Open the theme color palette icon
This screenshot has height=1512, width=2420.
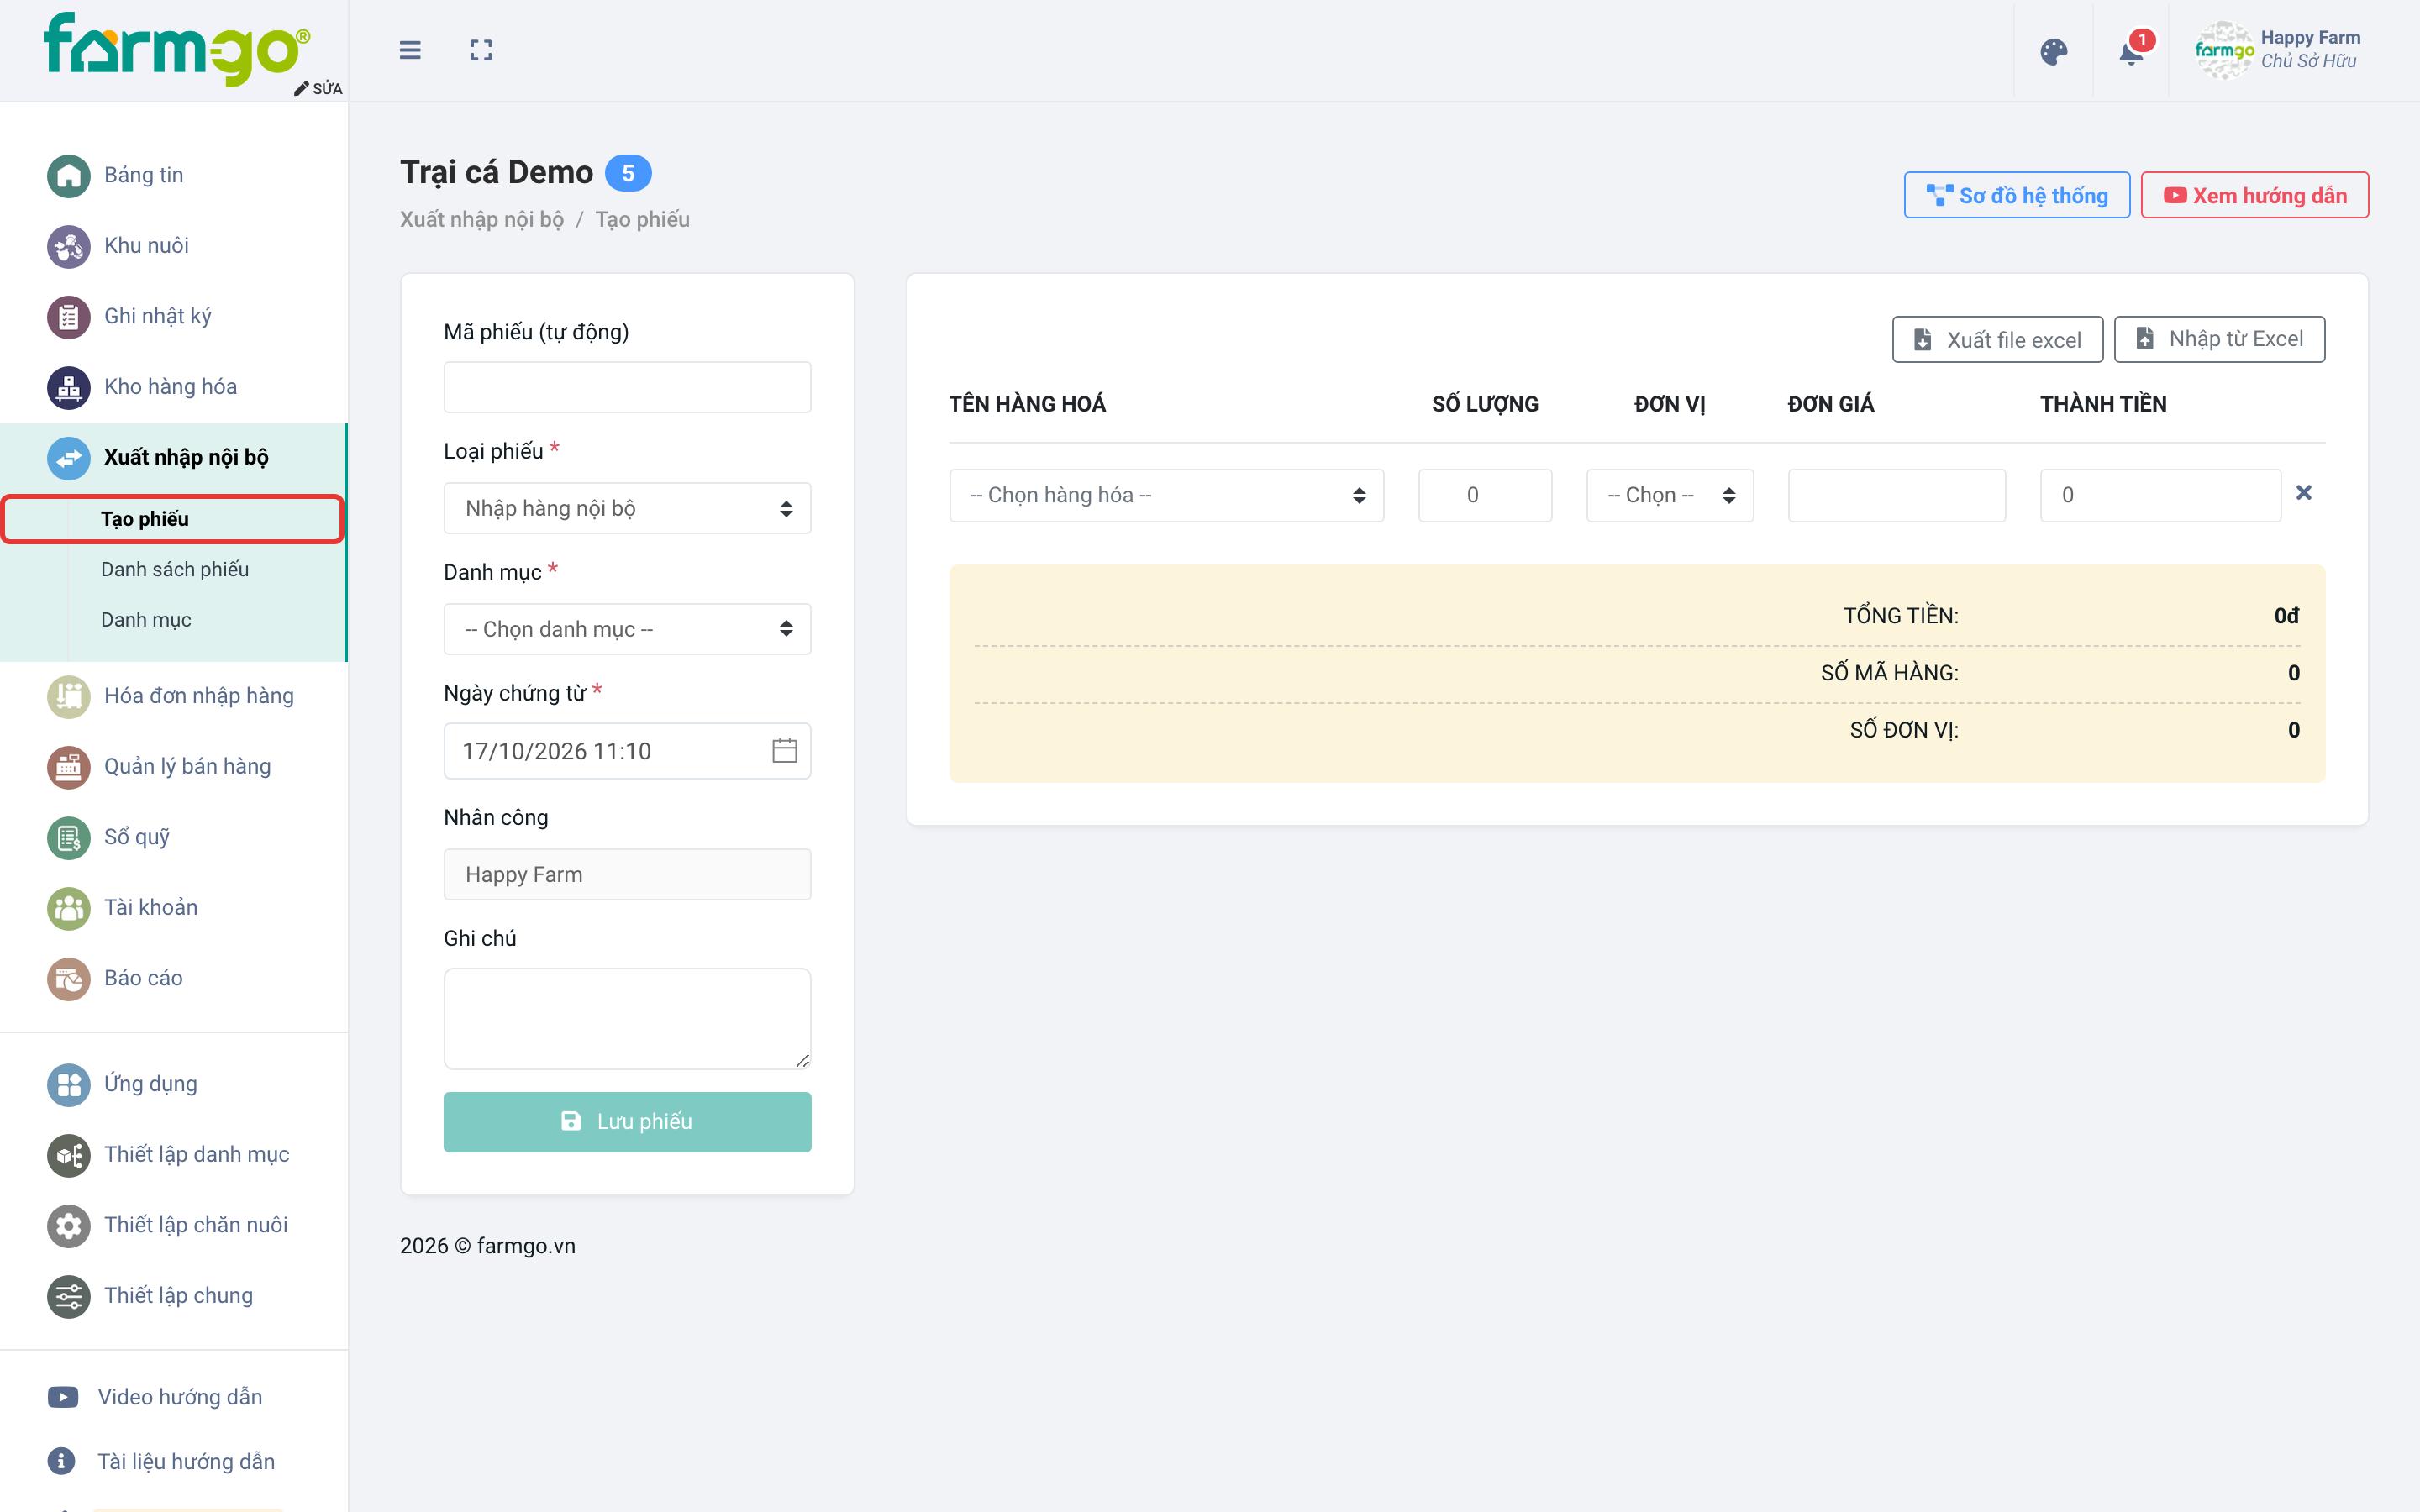(x=2054, y=51)
